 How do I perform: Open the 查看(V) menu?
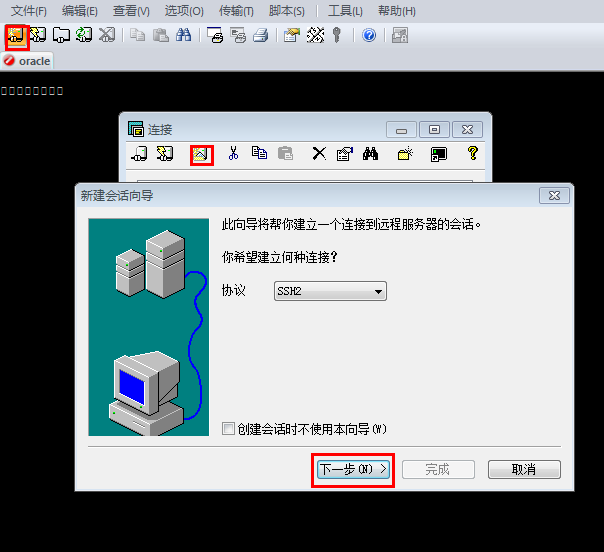point(131,11)
